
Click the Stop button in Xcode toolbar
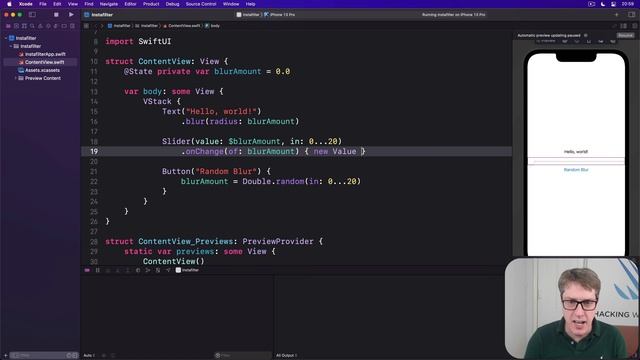[56, 15]
